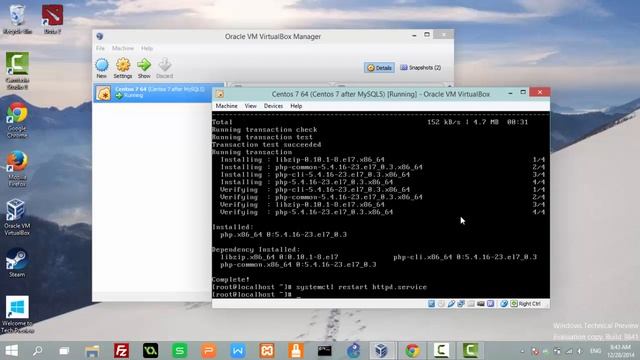Select the Details button in Manager

pyautogui.click(x=379, y=68)
